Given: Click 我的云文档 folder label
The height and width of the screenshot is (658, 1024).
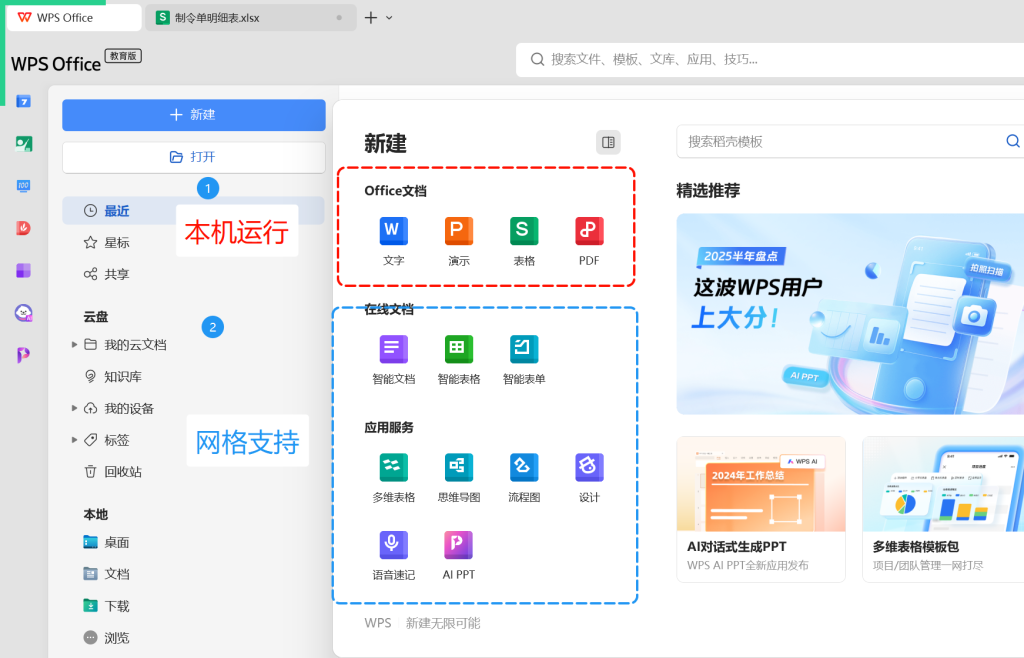Looking at the screenshot, I should point(135,345).
